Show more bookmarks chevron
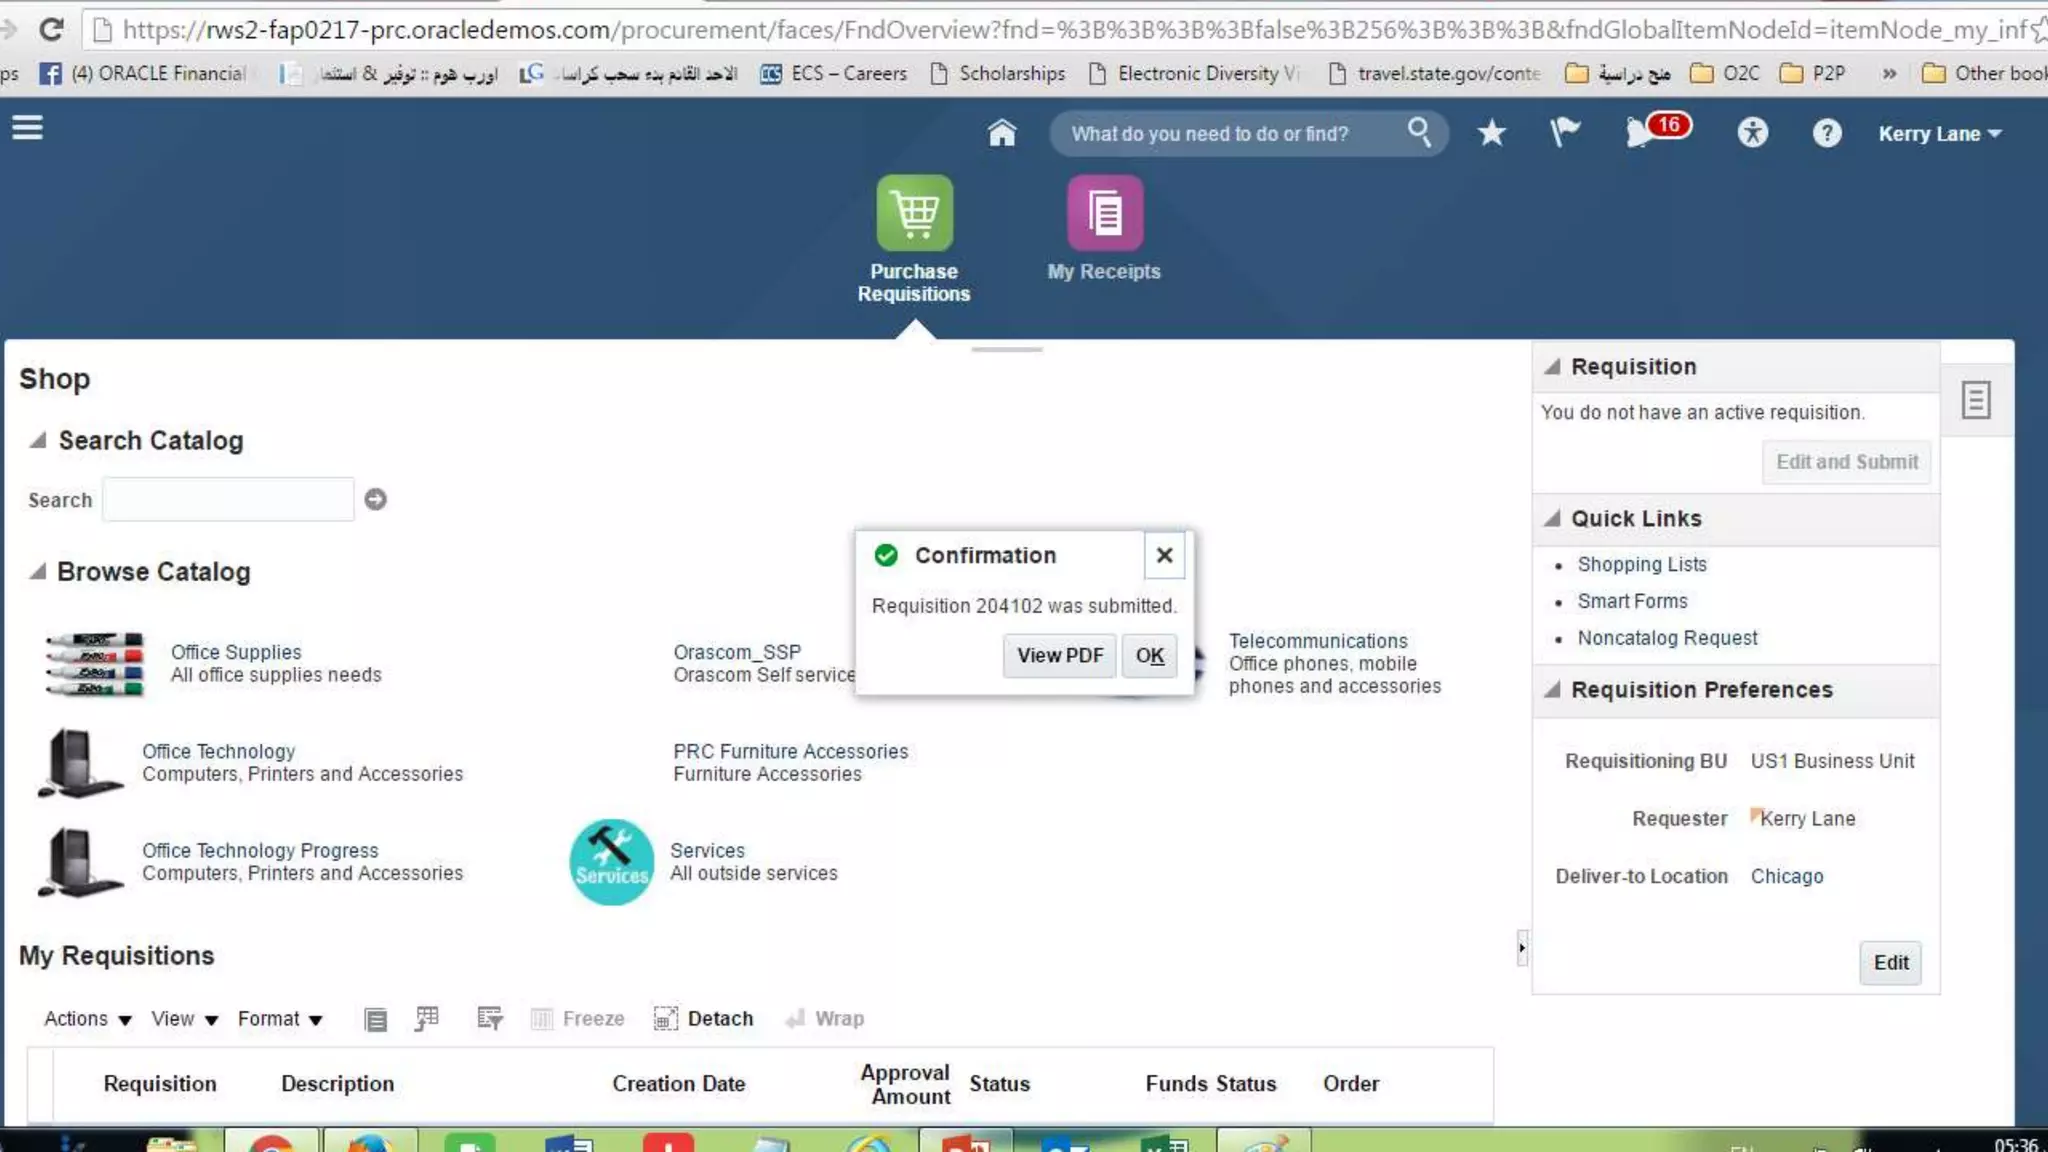 (x=1888, y=73)
